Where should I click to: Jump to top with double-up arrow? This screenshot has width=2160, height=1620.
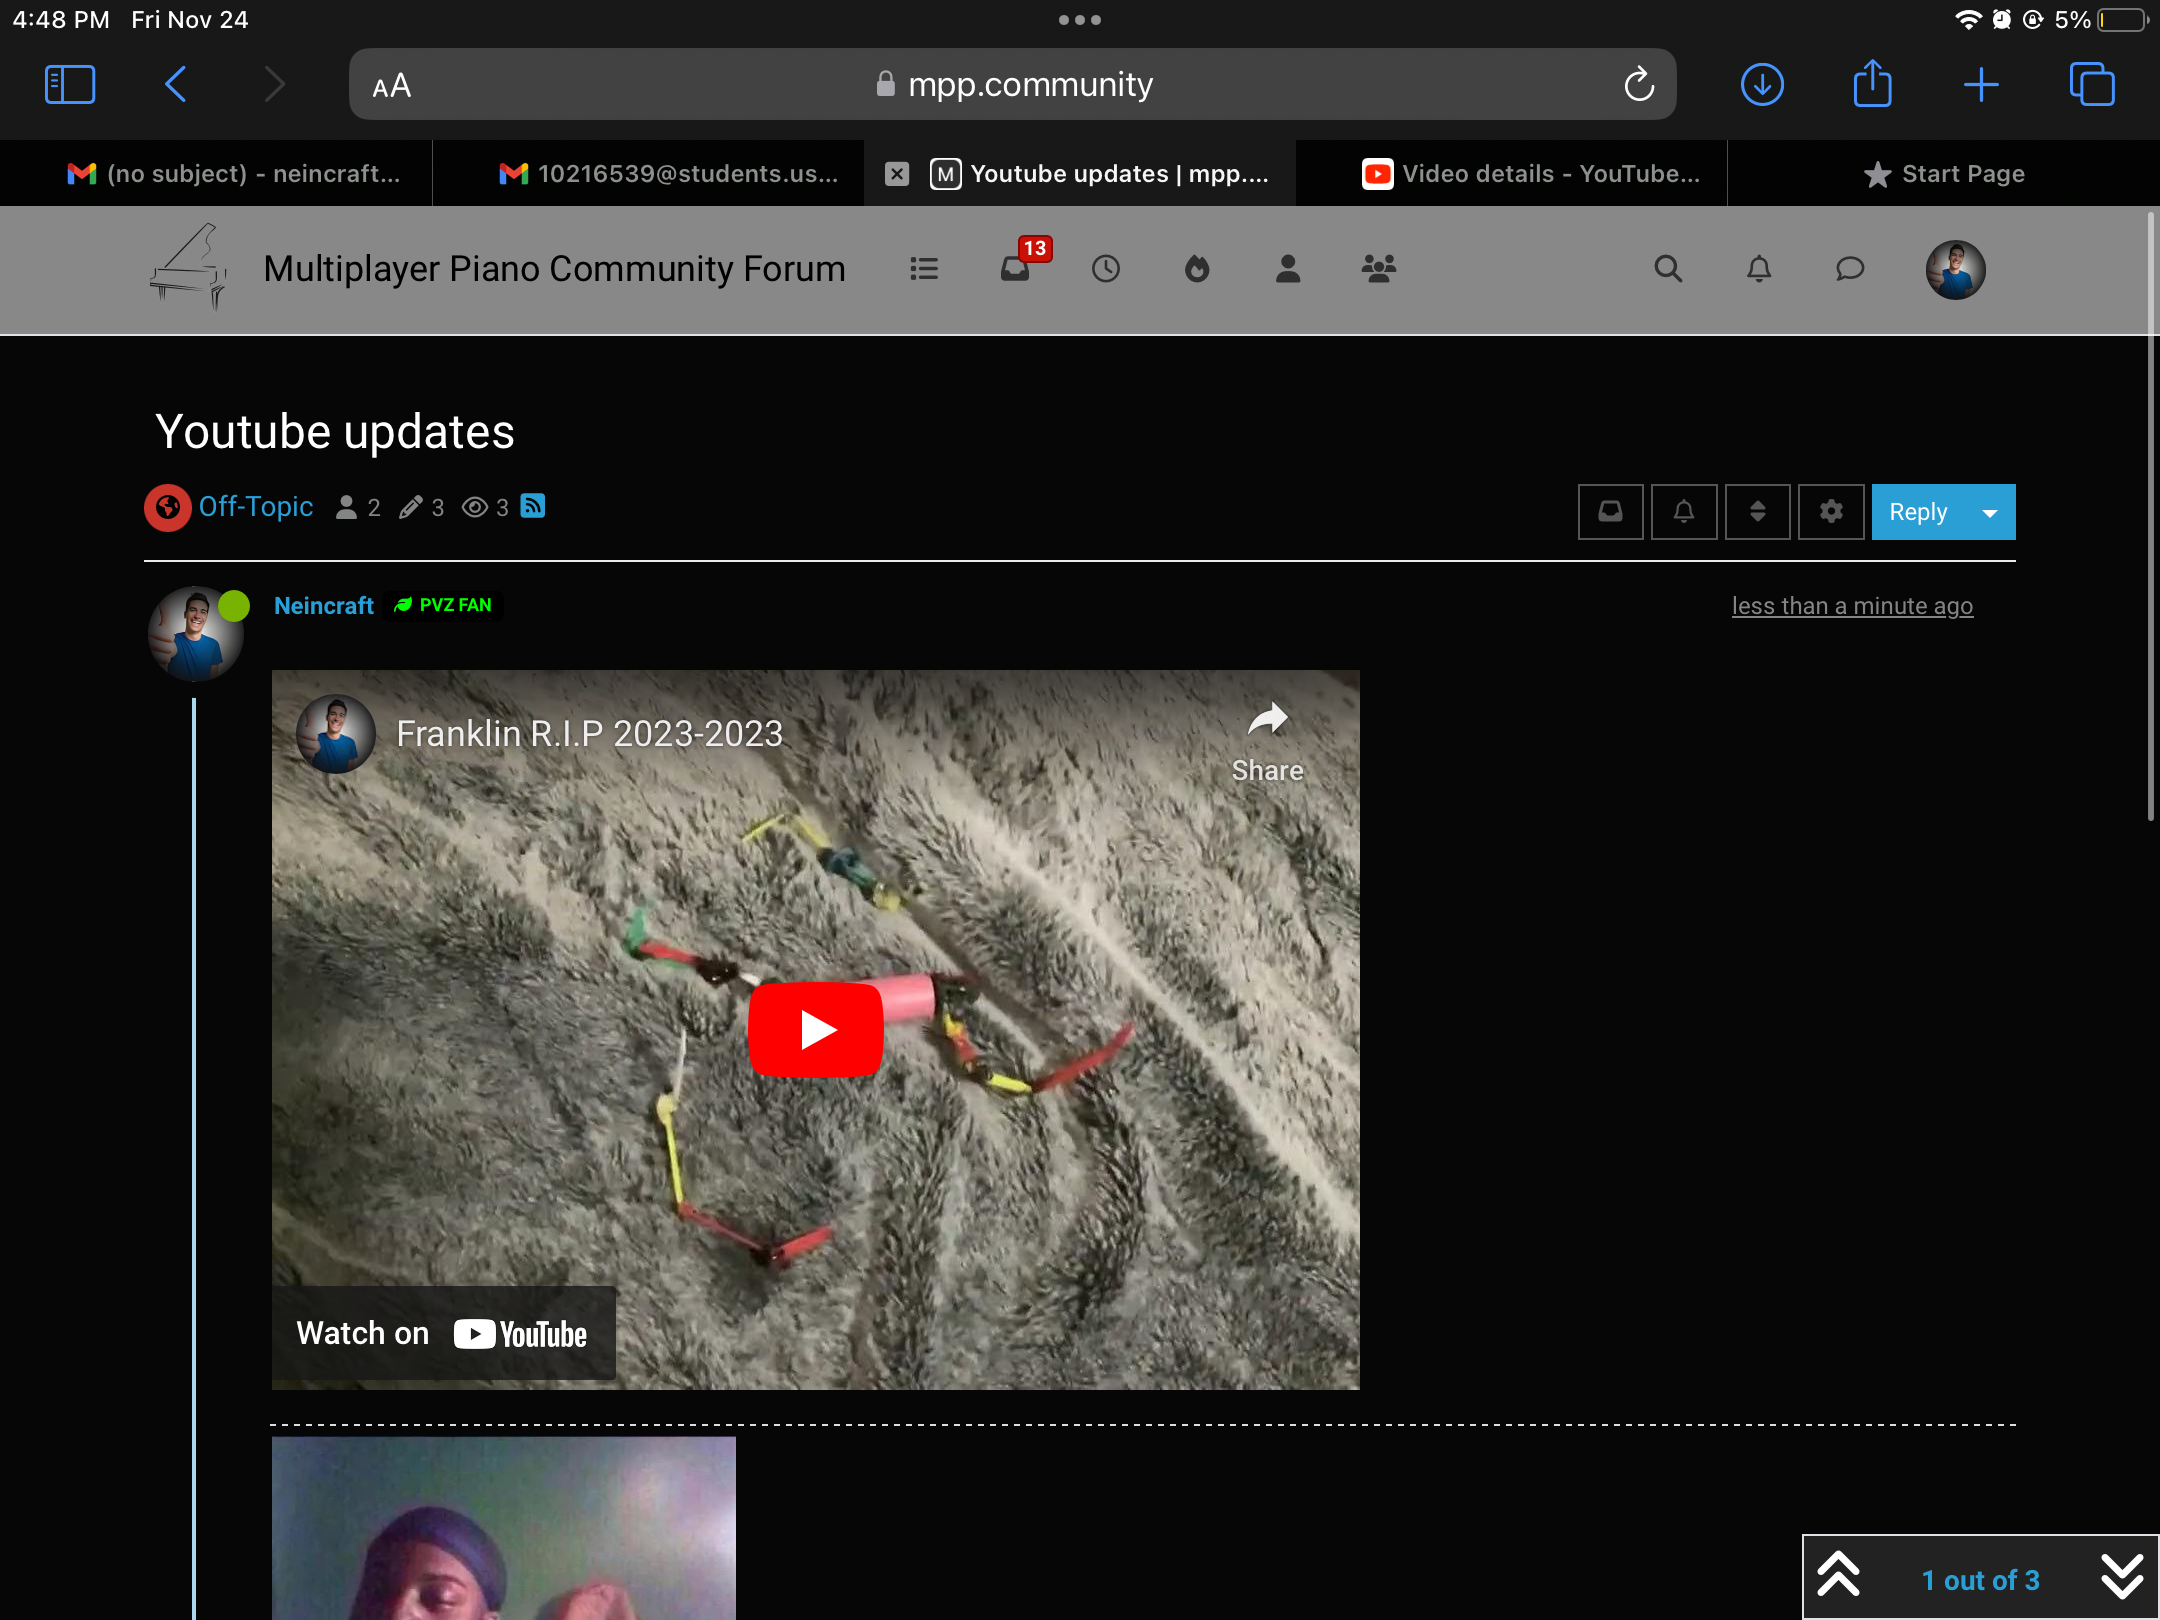tap(1838, 1576)
